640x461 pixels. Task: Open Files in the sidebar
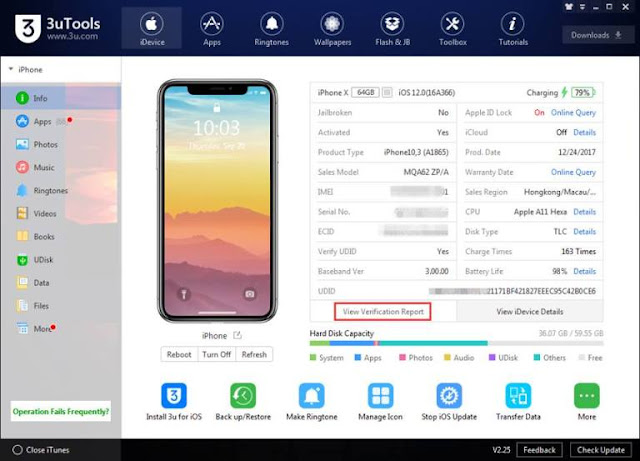pyautogui.click(x=61, y=305)
